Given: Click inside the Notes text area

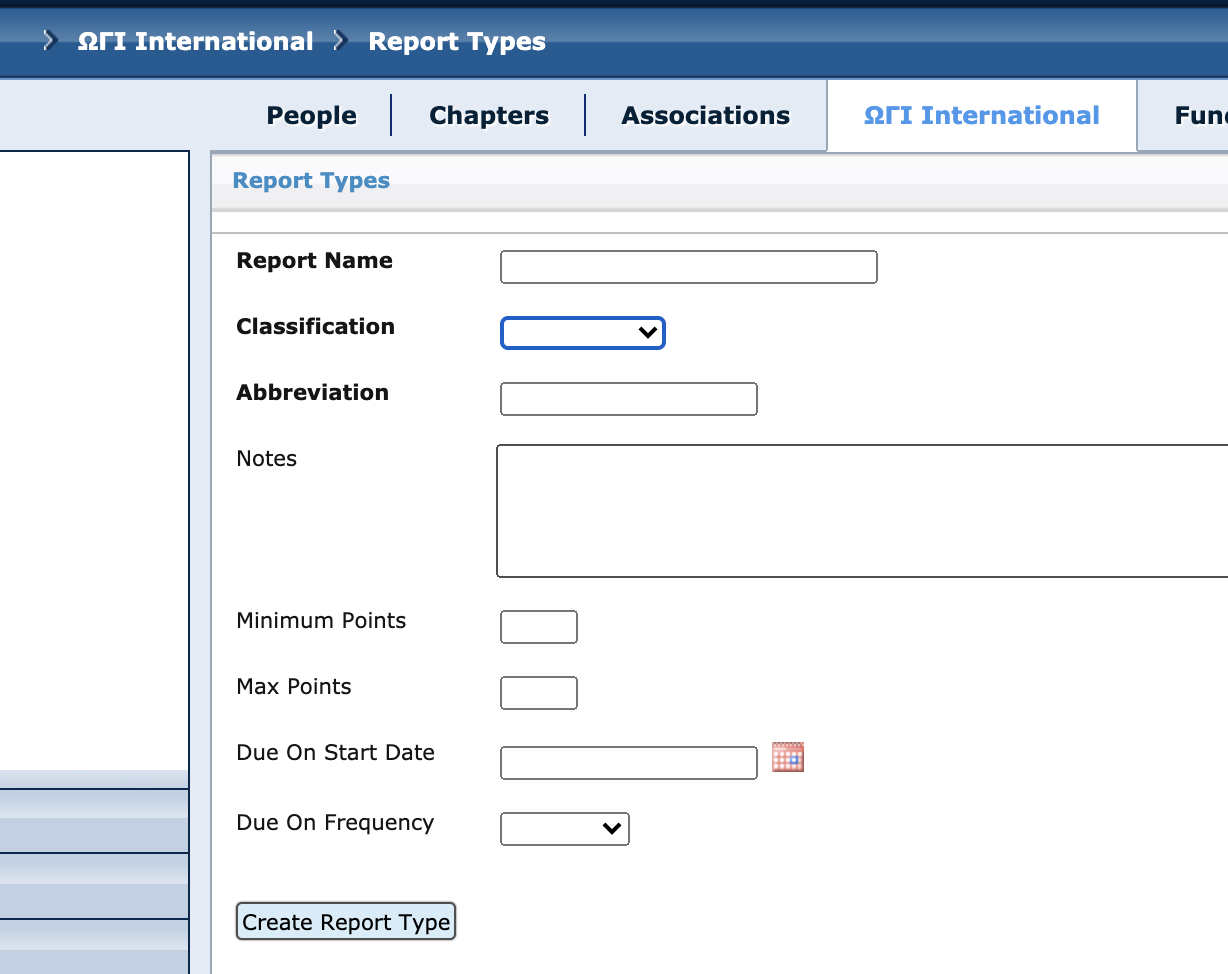Looking at the screenshot, I should tap(862, 511).
